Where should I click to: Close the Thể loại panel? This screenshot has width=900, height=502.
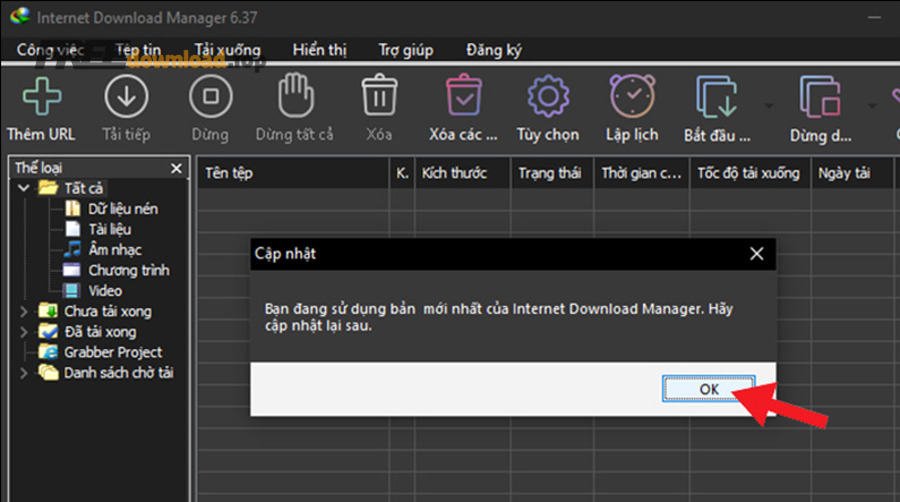176,168
